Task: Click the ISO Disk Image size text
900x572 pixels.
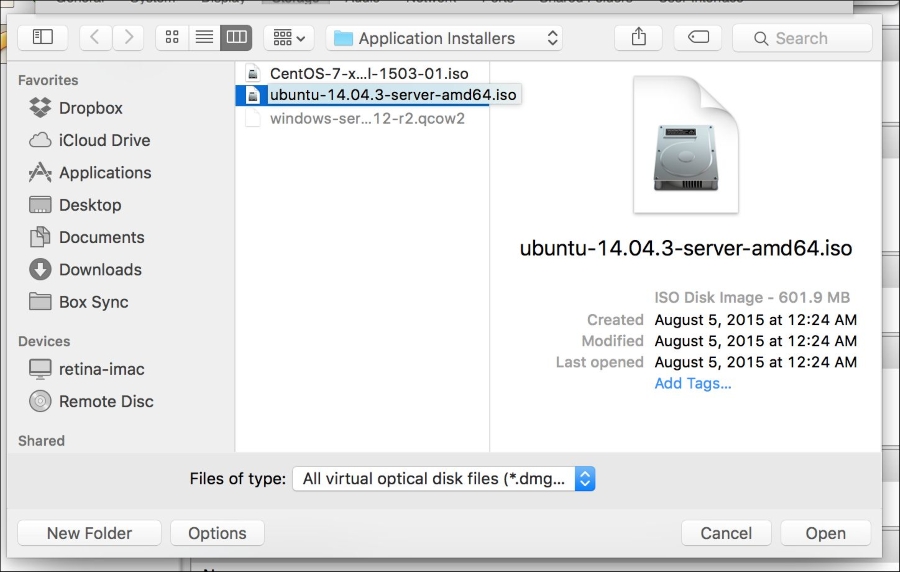Action: [x=752, y=297]
